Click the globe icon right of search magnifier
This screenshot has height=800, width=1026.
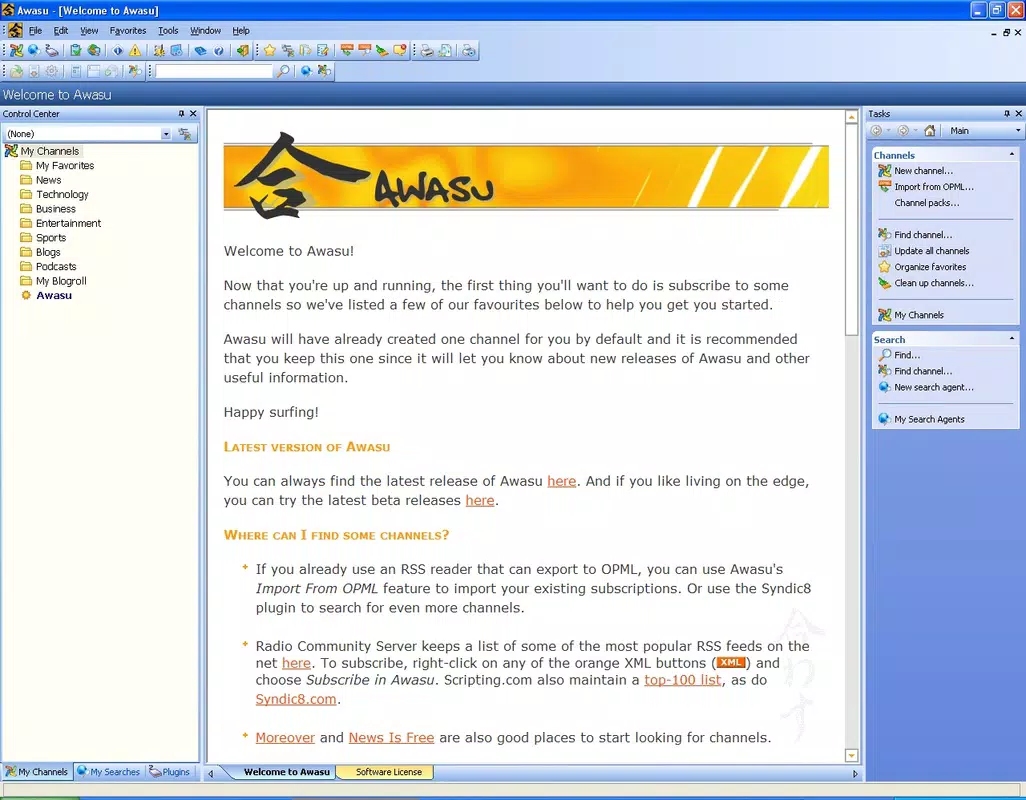tap(306, 71)
